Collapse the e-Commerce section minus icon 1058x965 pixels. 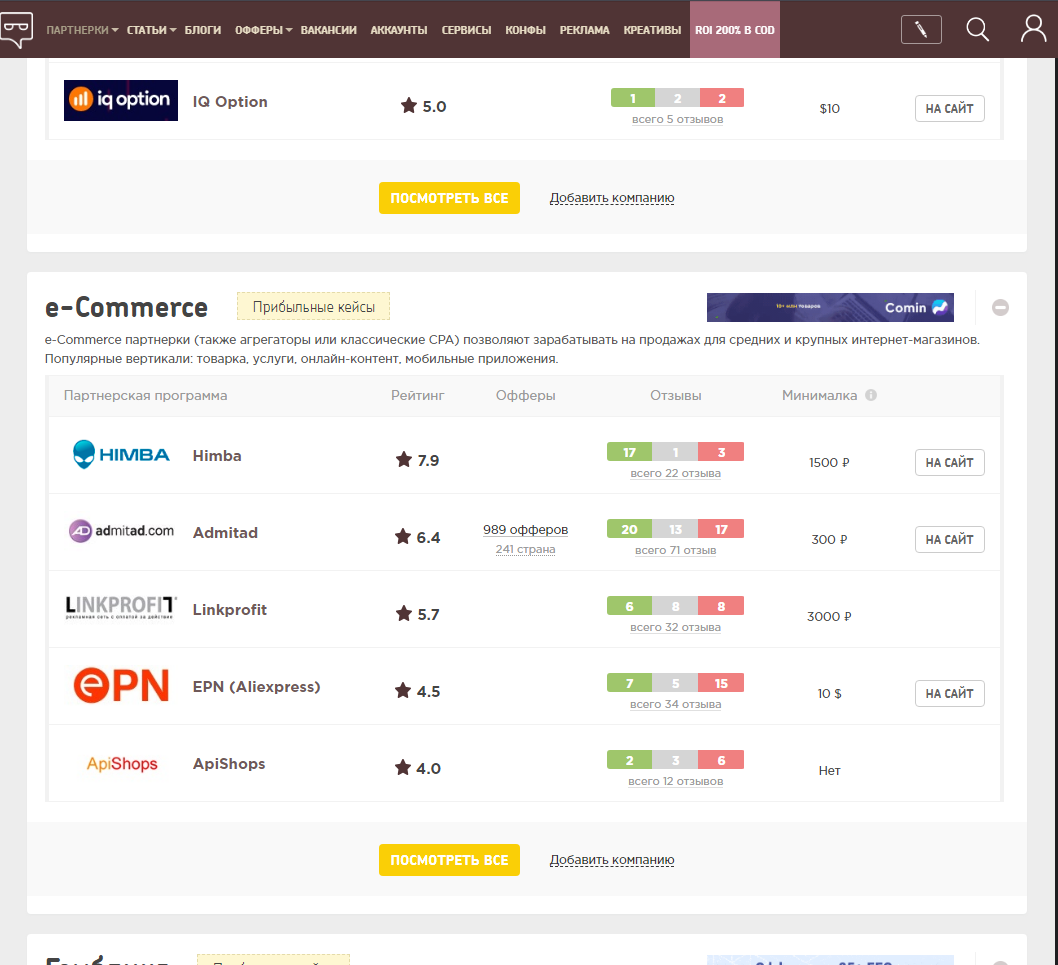coord(1000,308)
